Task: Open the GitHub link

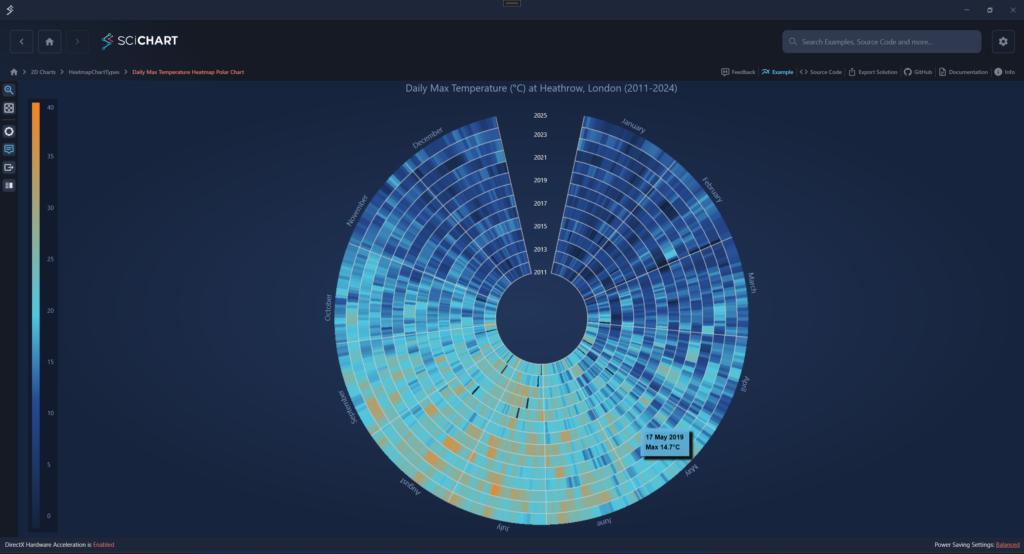Action: point(918,72)
